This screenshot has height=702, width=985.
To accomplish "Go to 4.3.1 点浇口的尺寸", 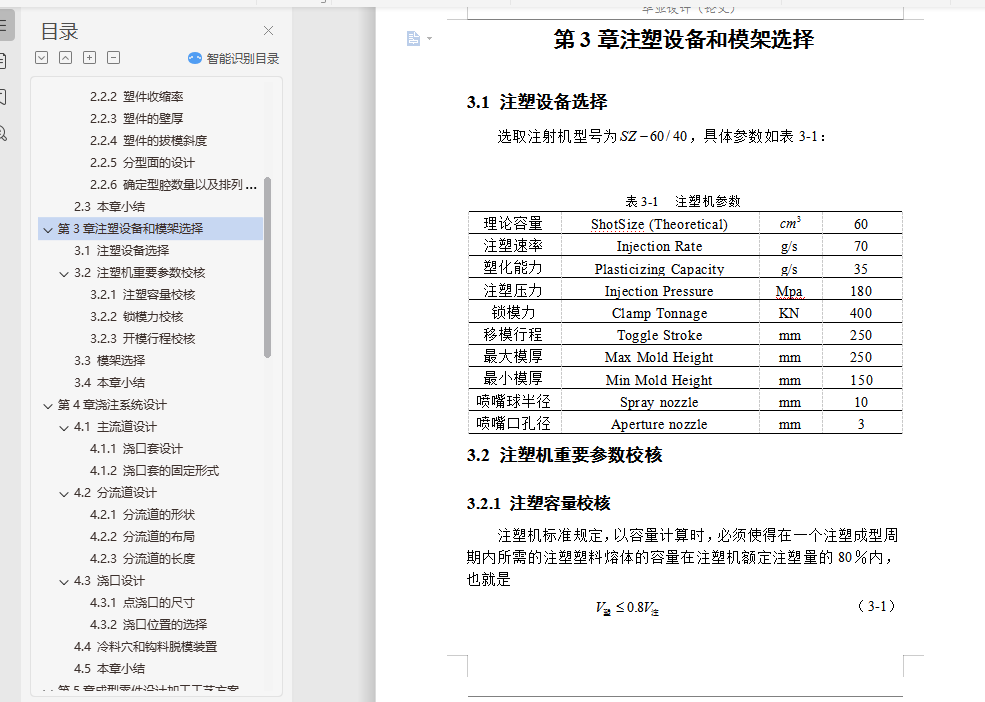I will [x=143, y=603].
